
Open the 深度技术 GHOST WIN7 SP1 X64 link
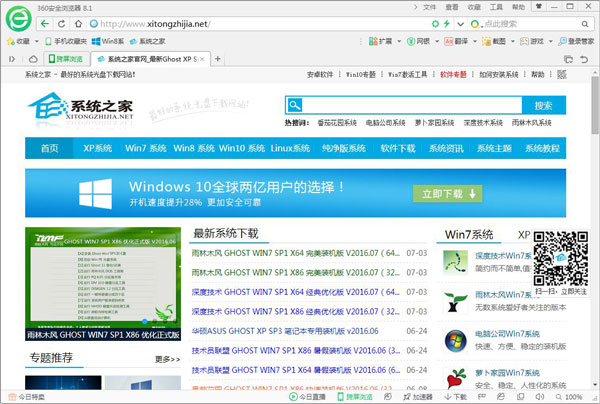(295, 292)
